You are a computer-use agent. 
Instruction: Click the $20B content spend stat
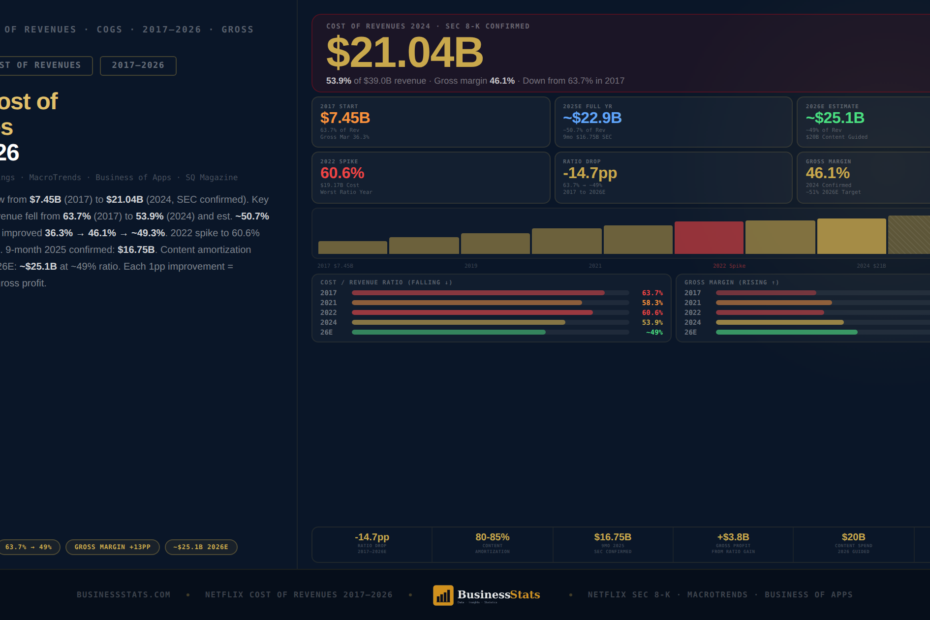pyautogui.click(x=853, y=543)
